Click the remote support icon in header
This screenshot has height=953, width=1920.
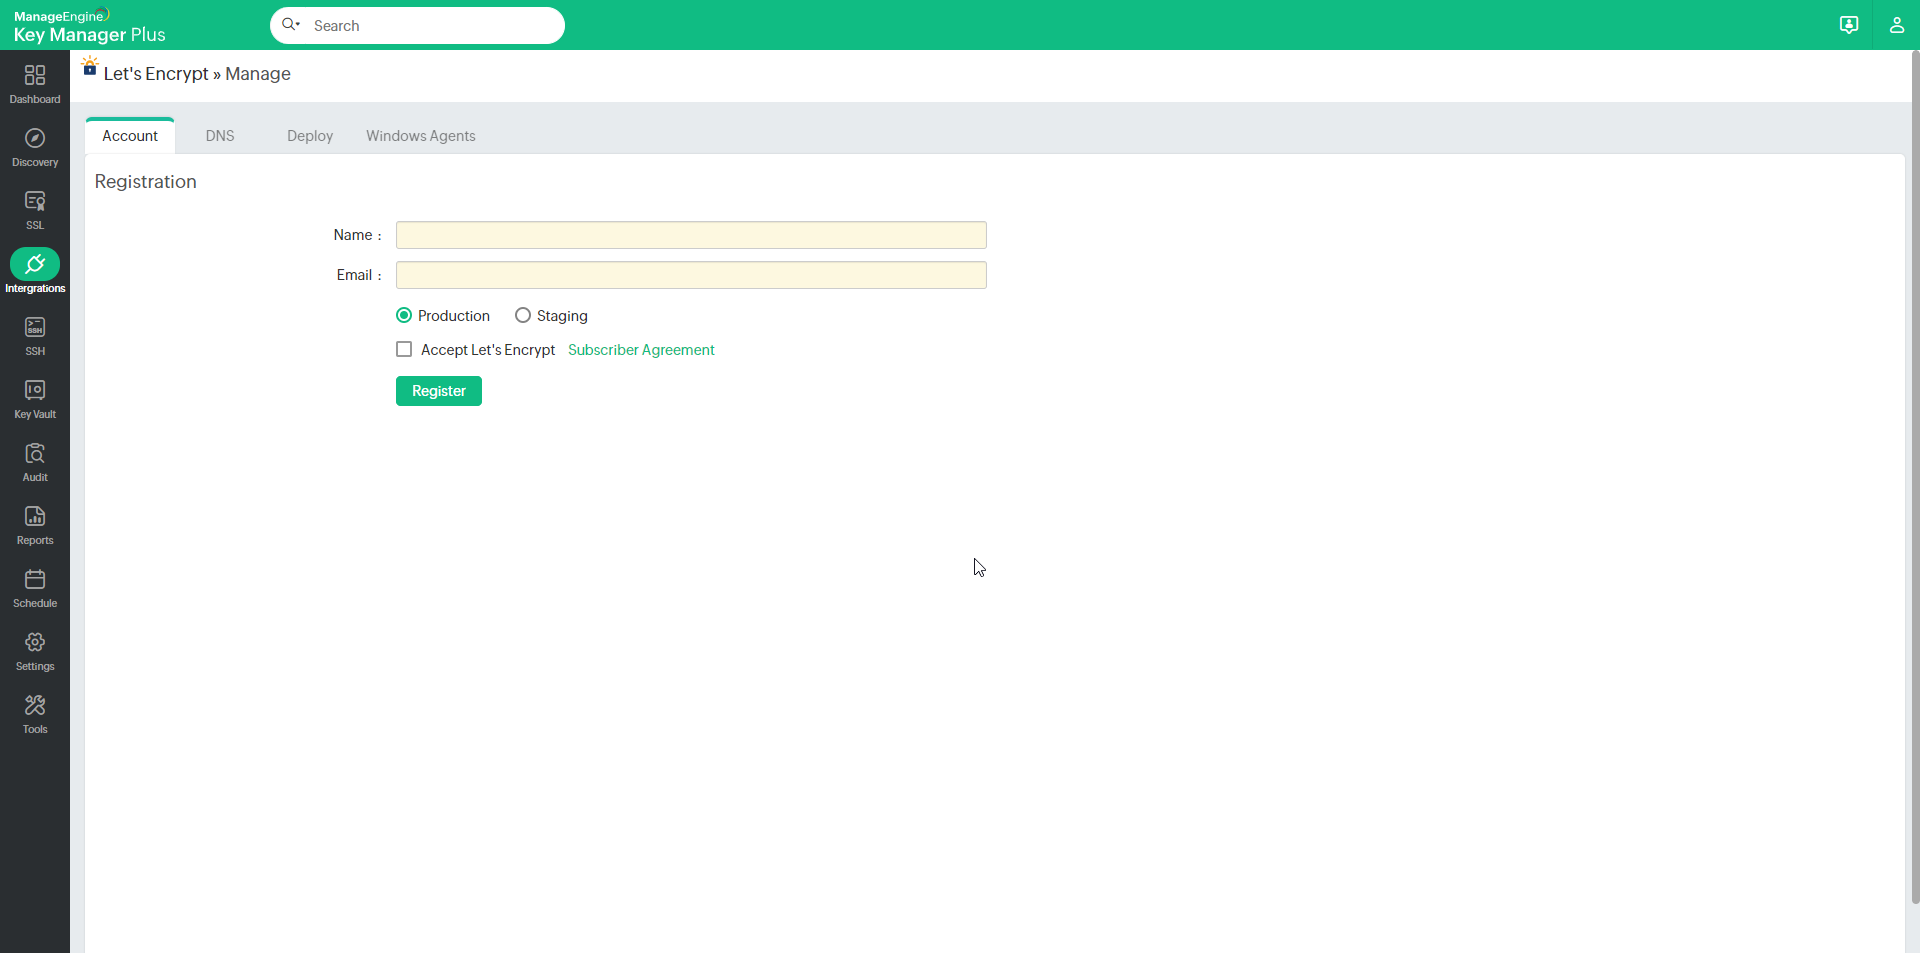[x=1849, y=25]
